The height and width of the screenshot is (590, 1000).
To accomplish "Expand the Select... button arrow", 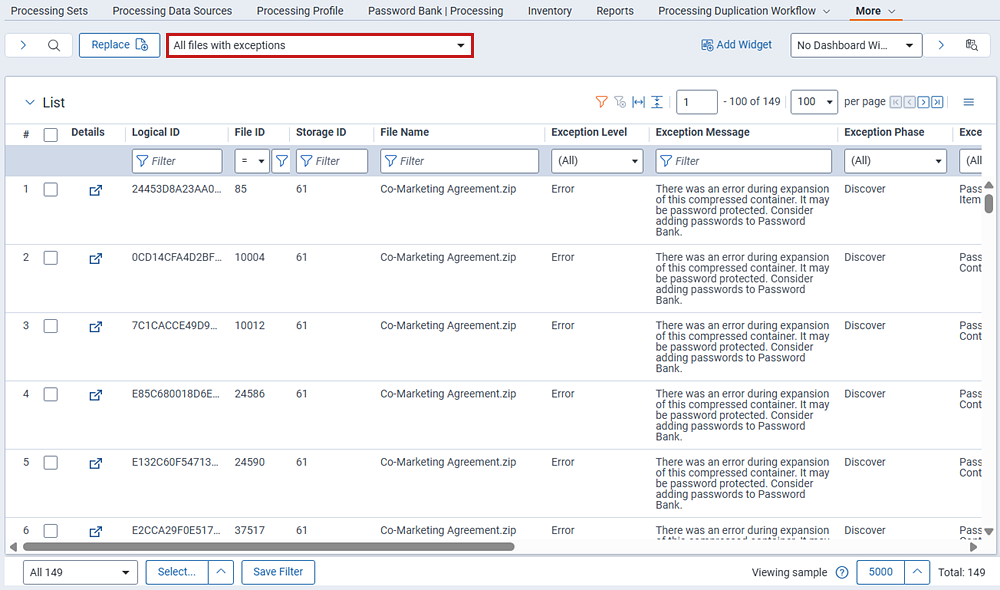I will click(x=221, y=572).
